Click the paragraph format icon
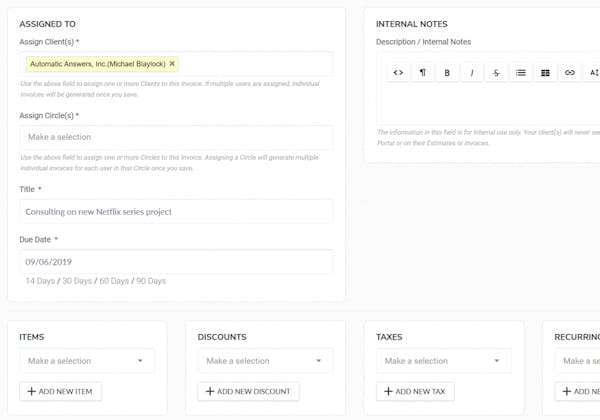This screenshot has height=420, width=600. pos(422,73)
